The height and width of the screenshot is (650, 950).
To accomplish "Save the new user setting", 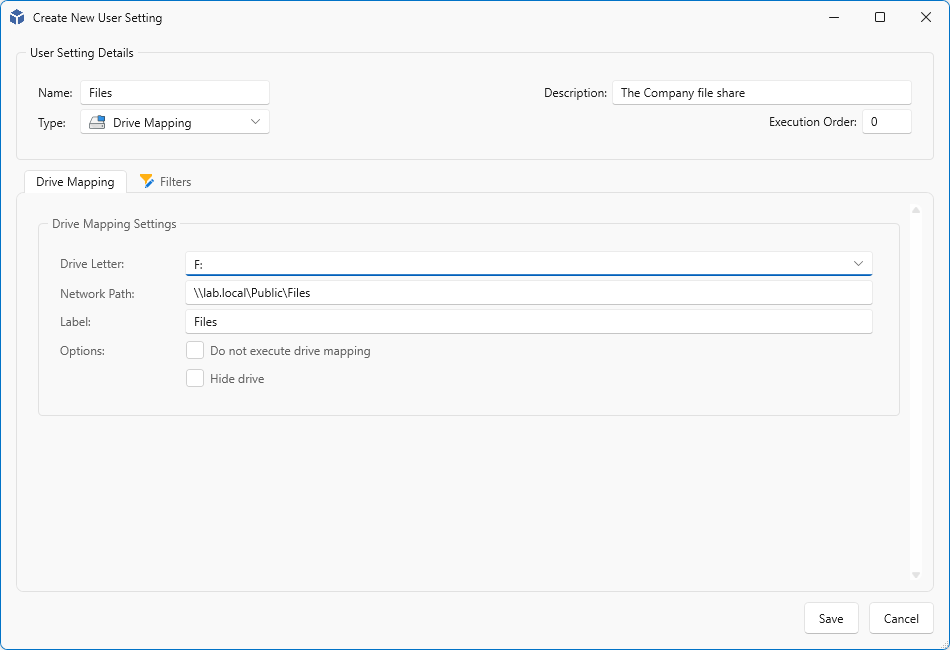I will (831, 618).
